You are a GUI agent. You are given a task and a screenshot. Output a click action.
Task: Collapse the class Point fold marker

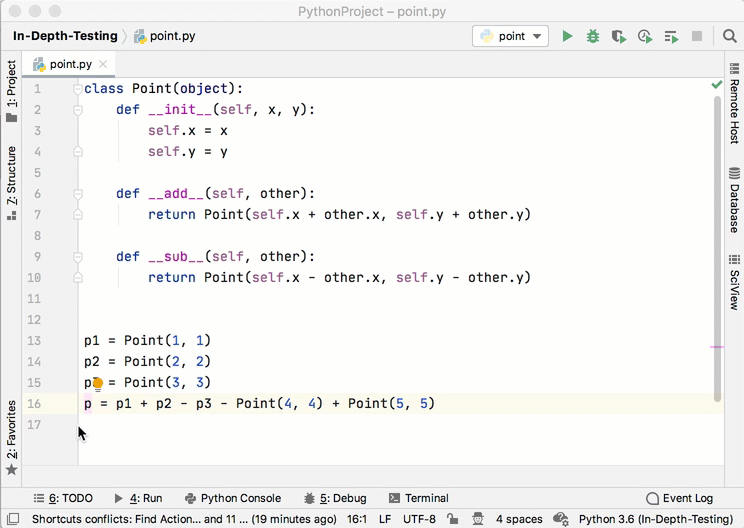click(78, 89)
